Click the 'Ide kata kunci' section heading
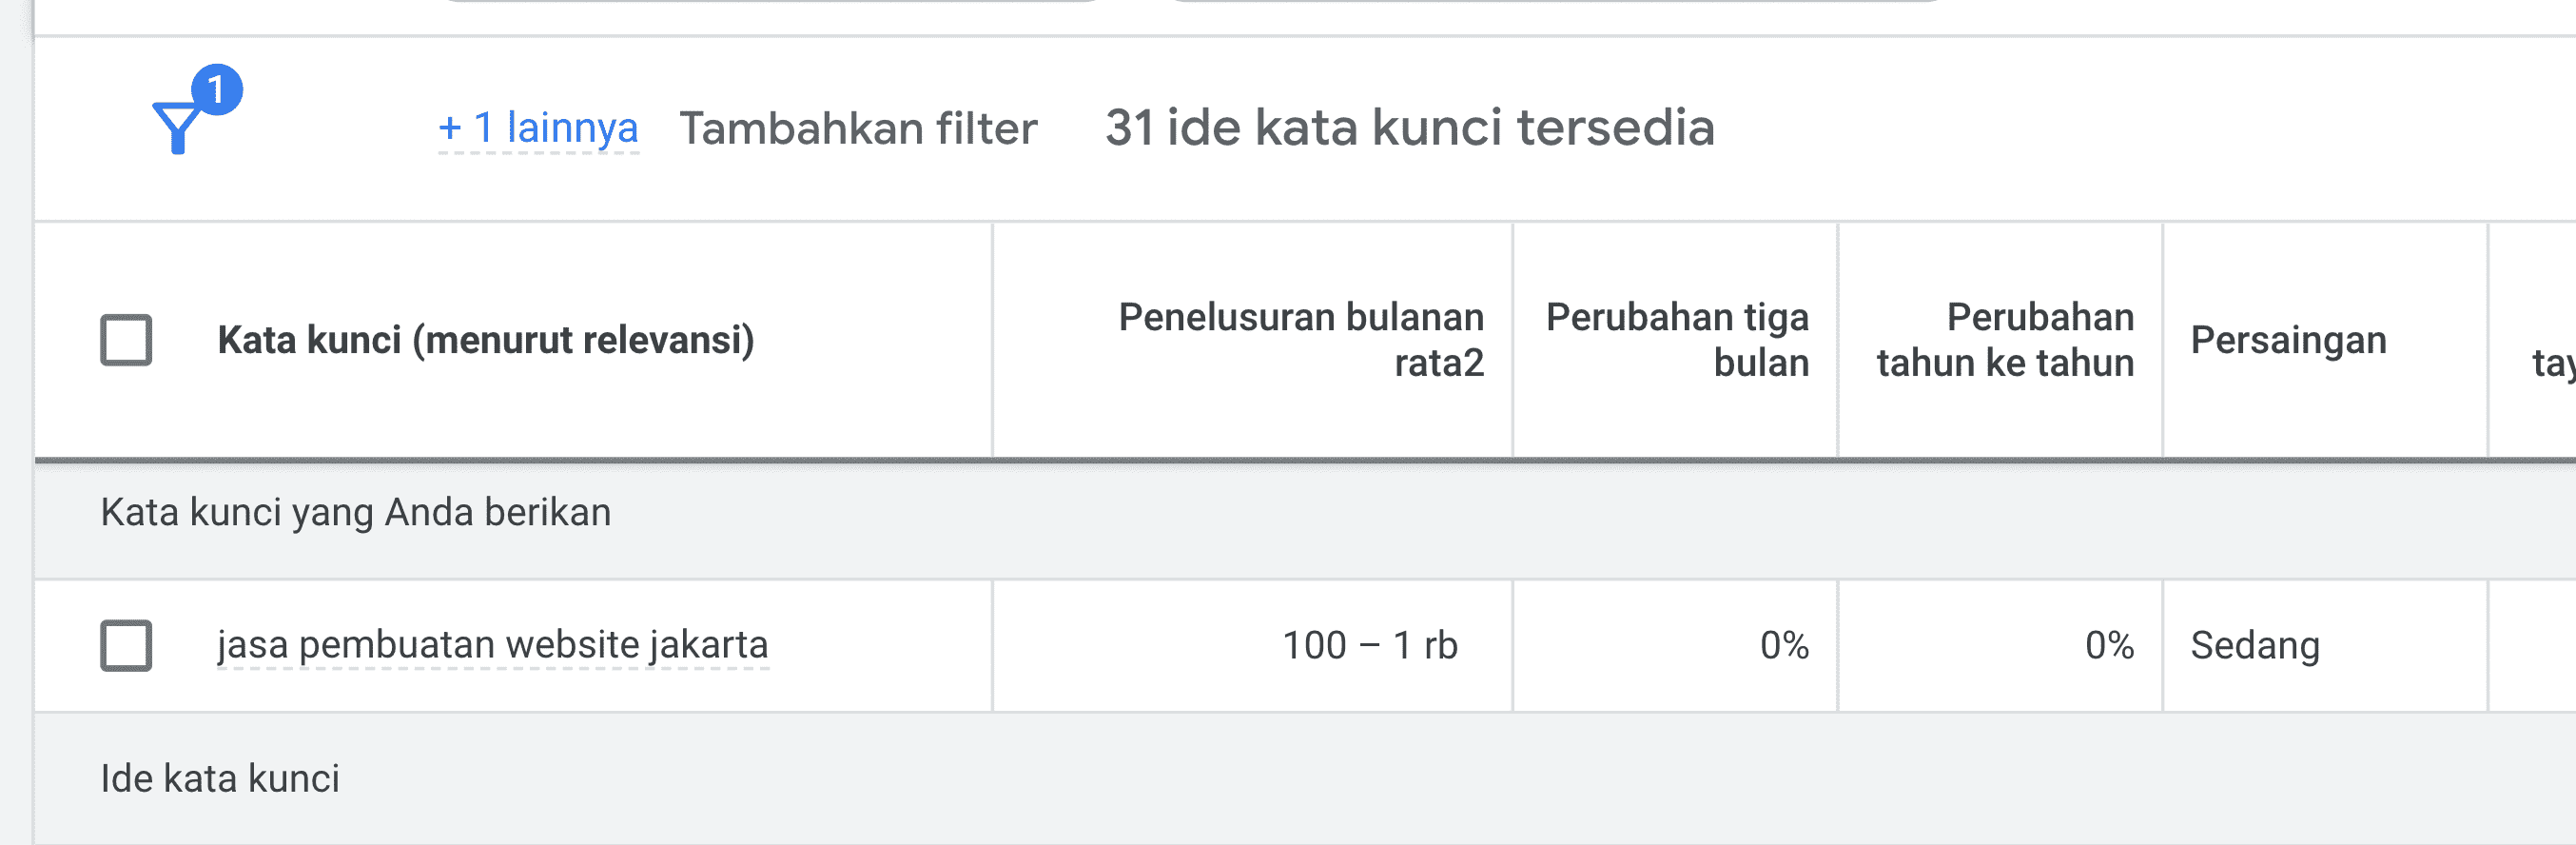Viewport: 2576px width, 845px height. (220, 778)
